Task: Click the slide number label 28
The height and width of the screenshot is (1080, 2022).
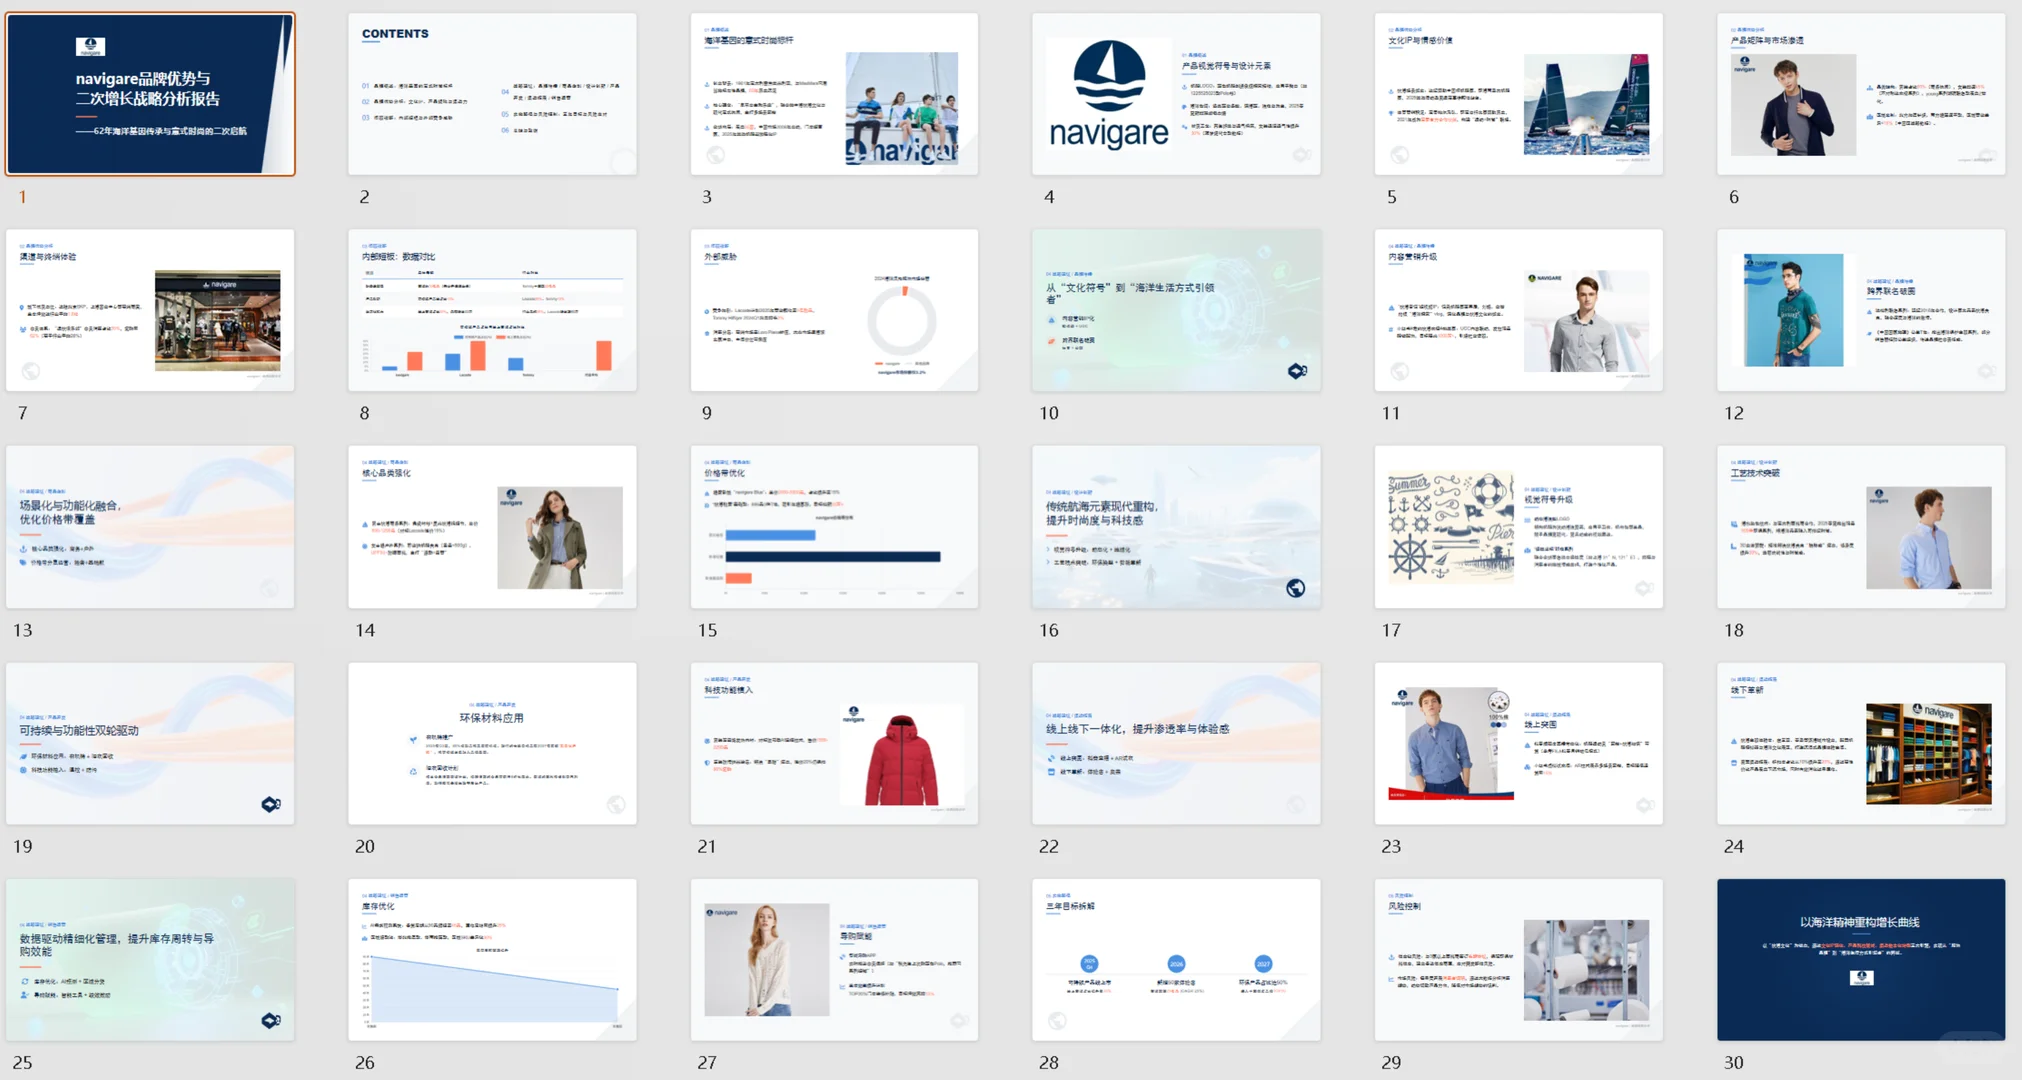Action: 1048,1062
